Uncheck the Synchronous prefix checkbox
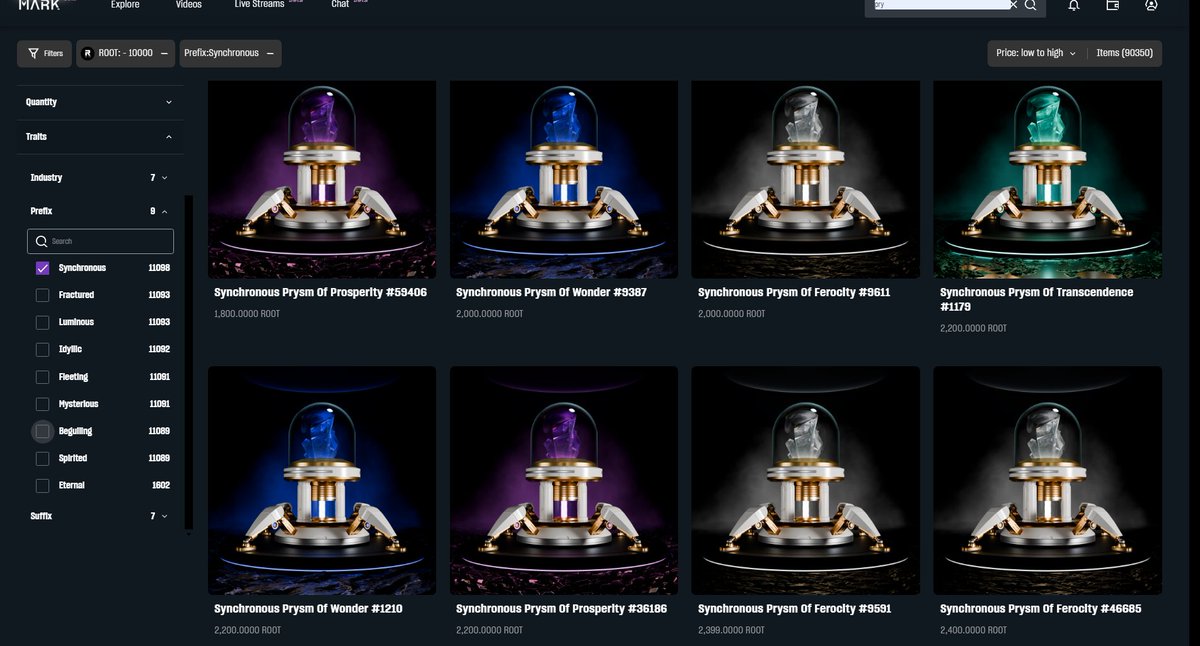Screen dimensions: 1200x646 (42, 268)
